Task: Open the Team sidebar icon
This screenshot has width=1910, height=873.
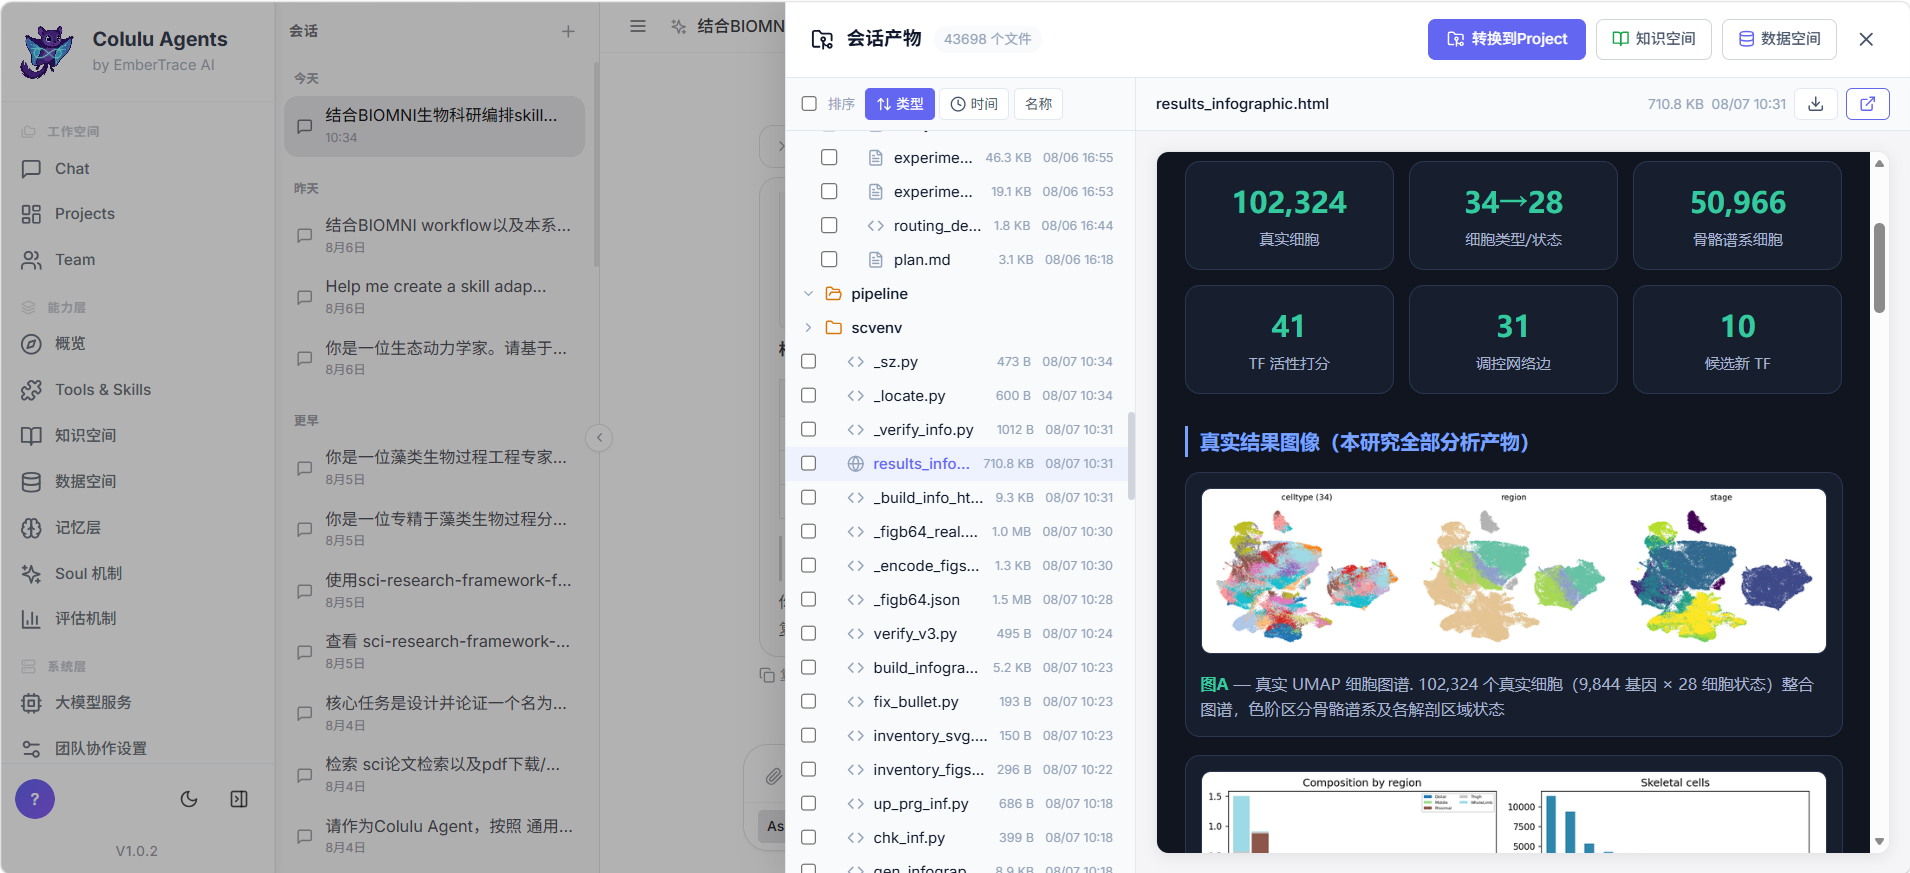Action: (x=31, y=260)
